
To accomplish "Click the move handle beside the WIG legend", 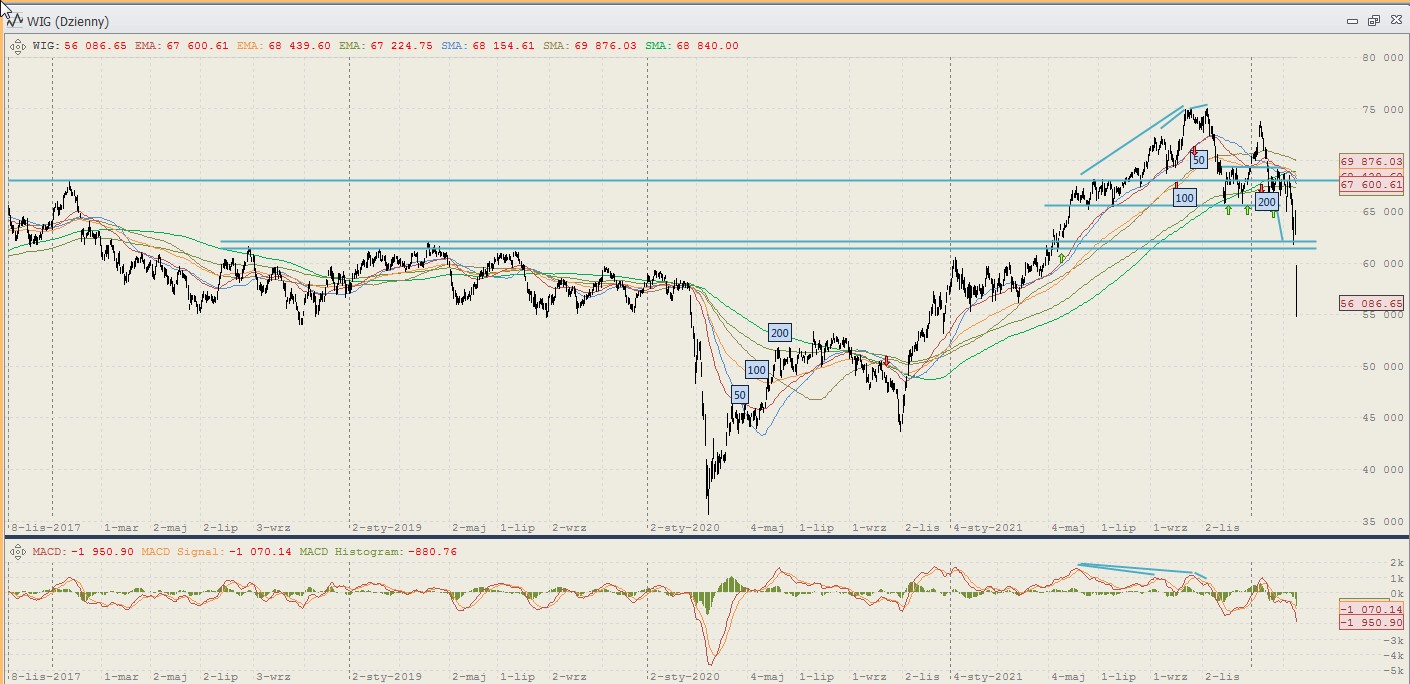I will tap(17, 46).
